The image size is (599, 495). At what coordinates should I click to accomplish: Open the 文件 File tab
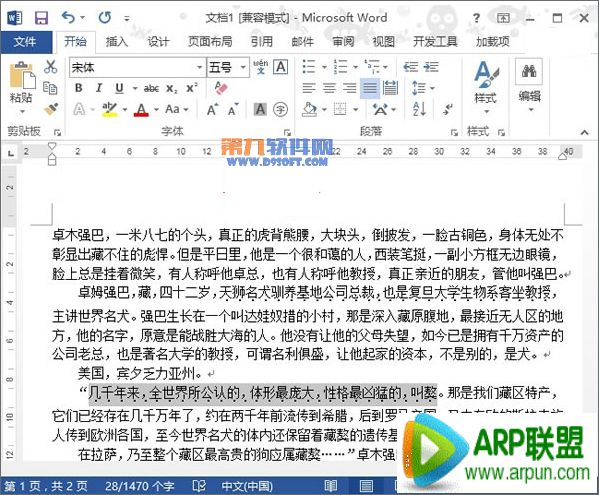[25, 41]
